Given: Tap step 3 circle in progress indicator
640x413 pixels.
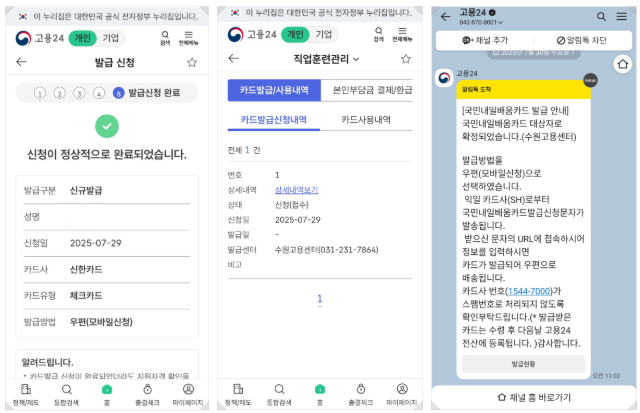Looking at the screenshot, I should point(79,93).
